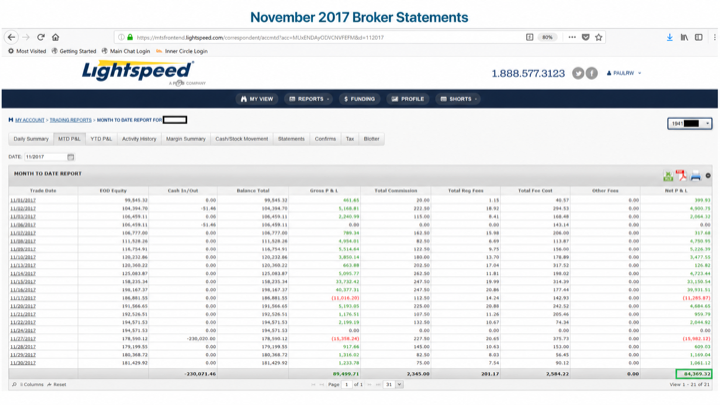Open the reader view icon in address bar
720x405 pixels.
tap(529, 37)
